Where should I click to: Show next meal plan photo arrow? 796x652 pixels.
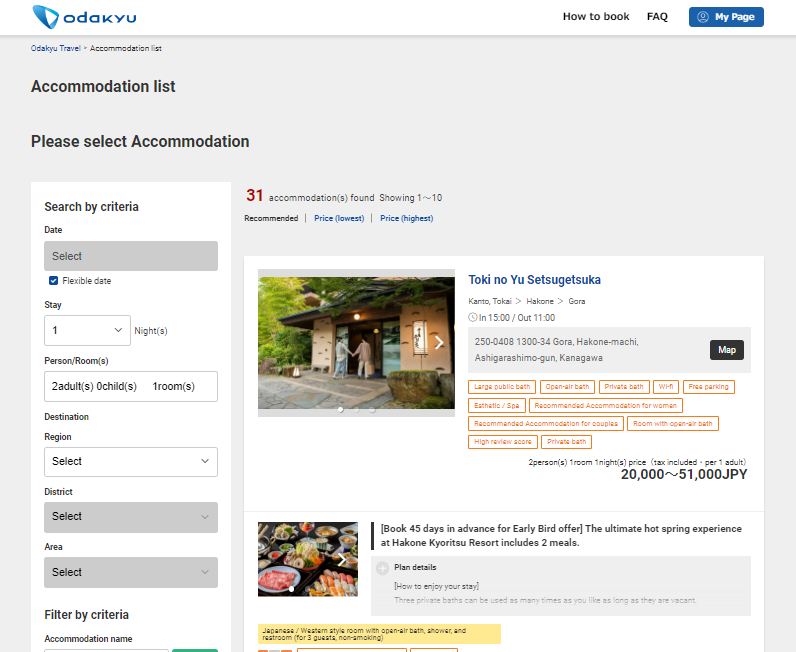(x=342, y=560)
